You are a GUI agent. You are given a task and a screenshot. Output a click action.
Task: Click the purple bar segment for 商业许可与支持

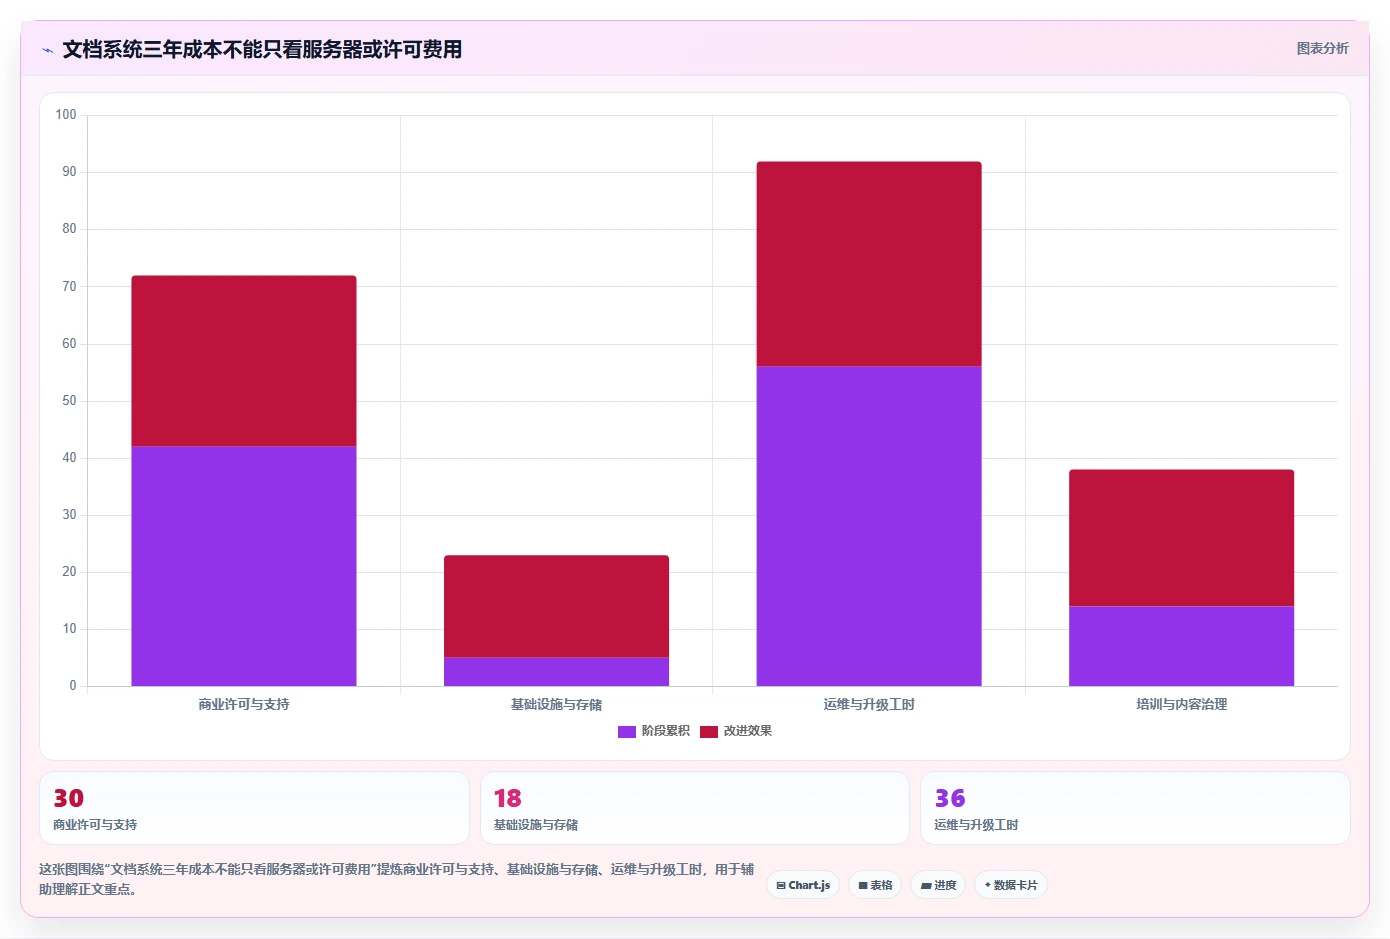pyautogui.click(x=244, y=566)
